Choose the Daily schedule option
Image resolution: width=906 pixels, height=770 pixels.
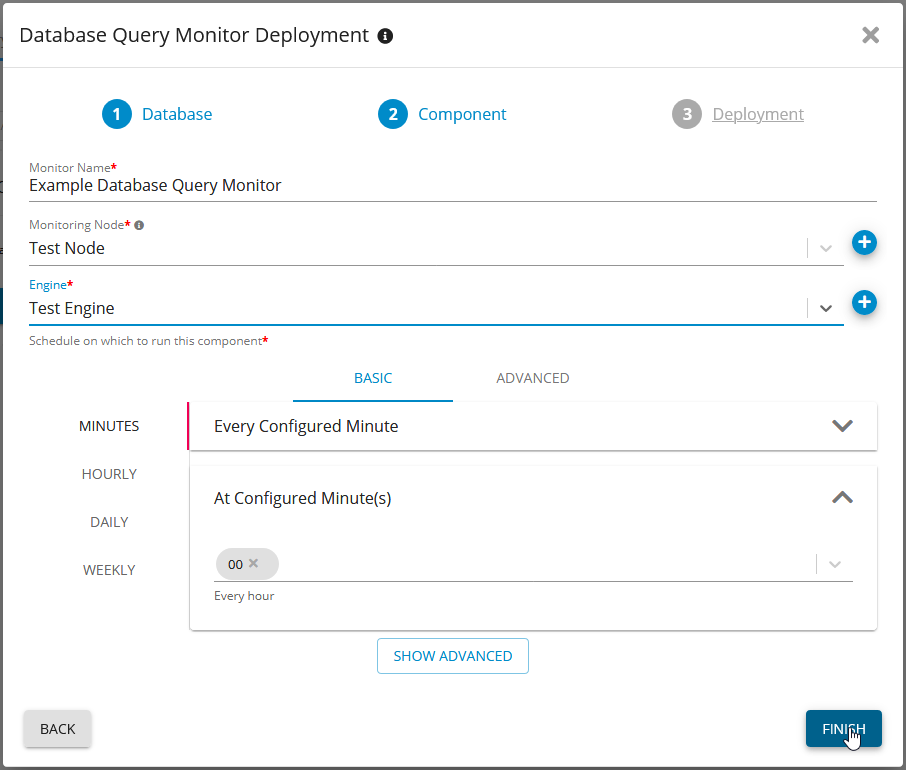click(109, 522)
